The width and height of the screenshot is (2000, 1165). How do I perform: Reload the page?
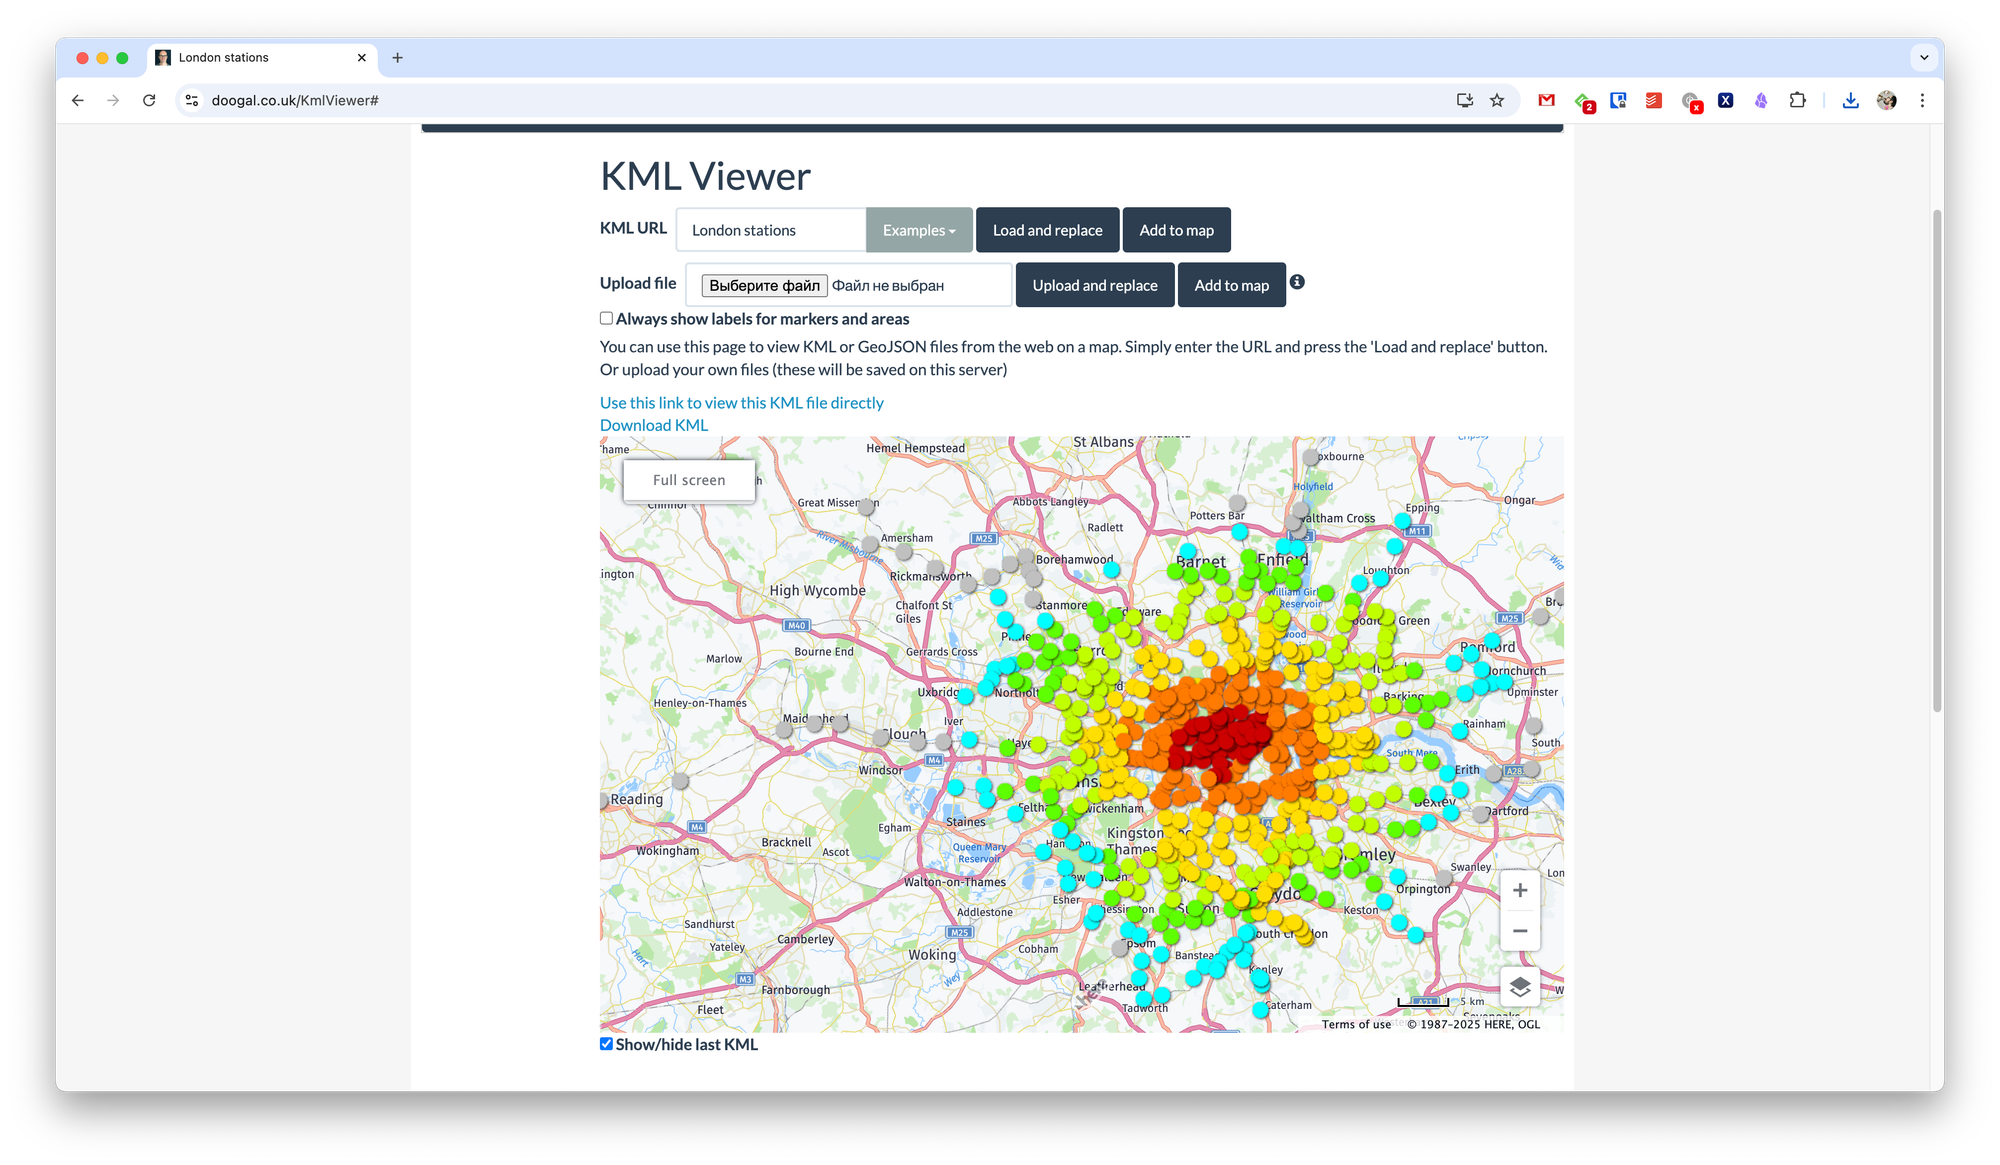149,100
